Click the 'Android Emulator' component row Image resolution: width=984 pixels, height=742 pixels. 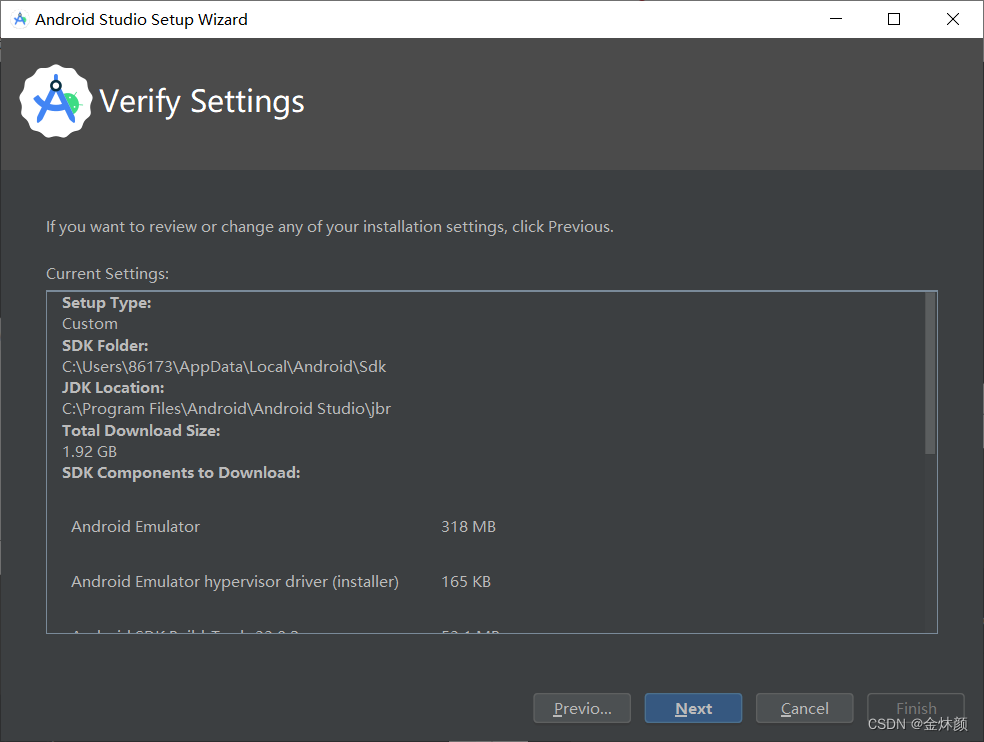(136, 527)
